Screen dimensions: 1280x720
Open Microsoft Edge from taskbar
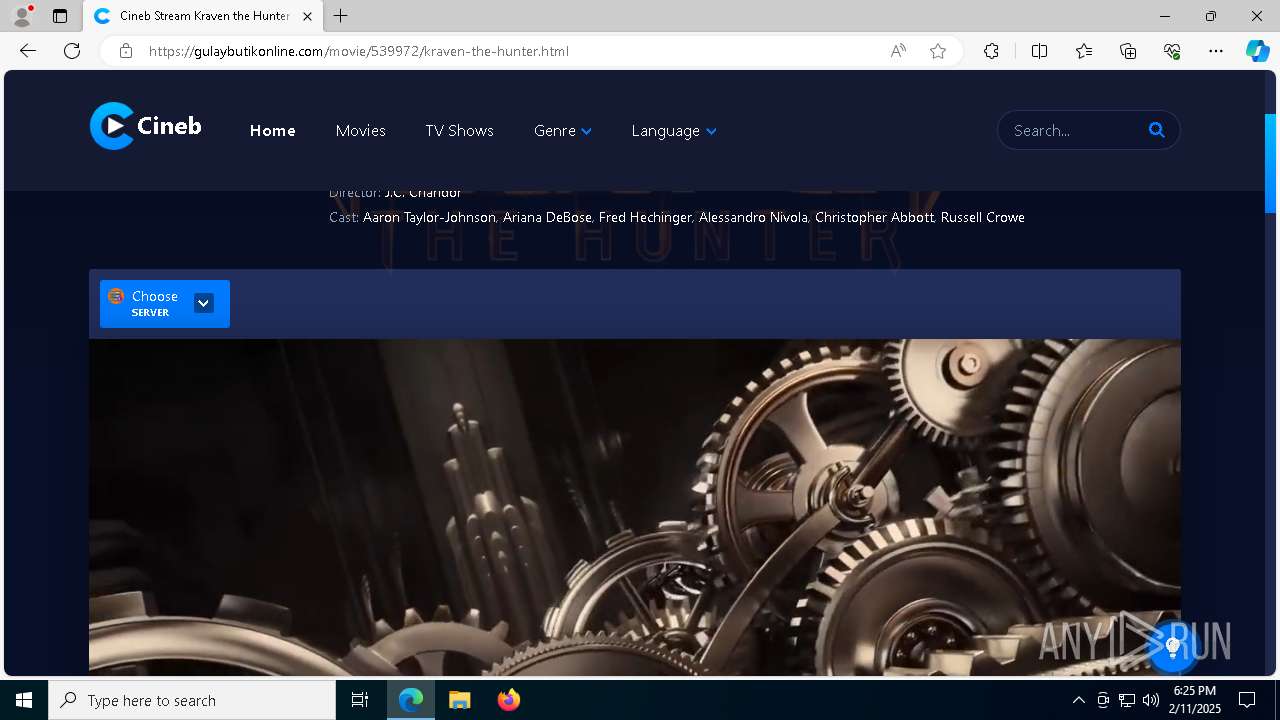411,700
